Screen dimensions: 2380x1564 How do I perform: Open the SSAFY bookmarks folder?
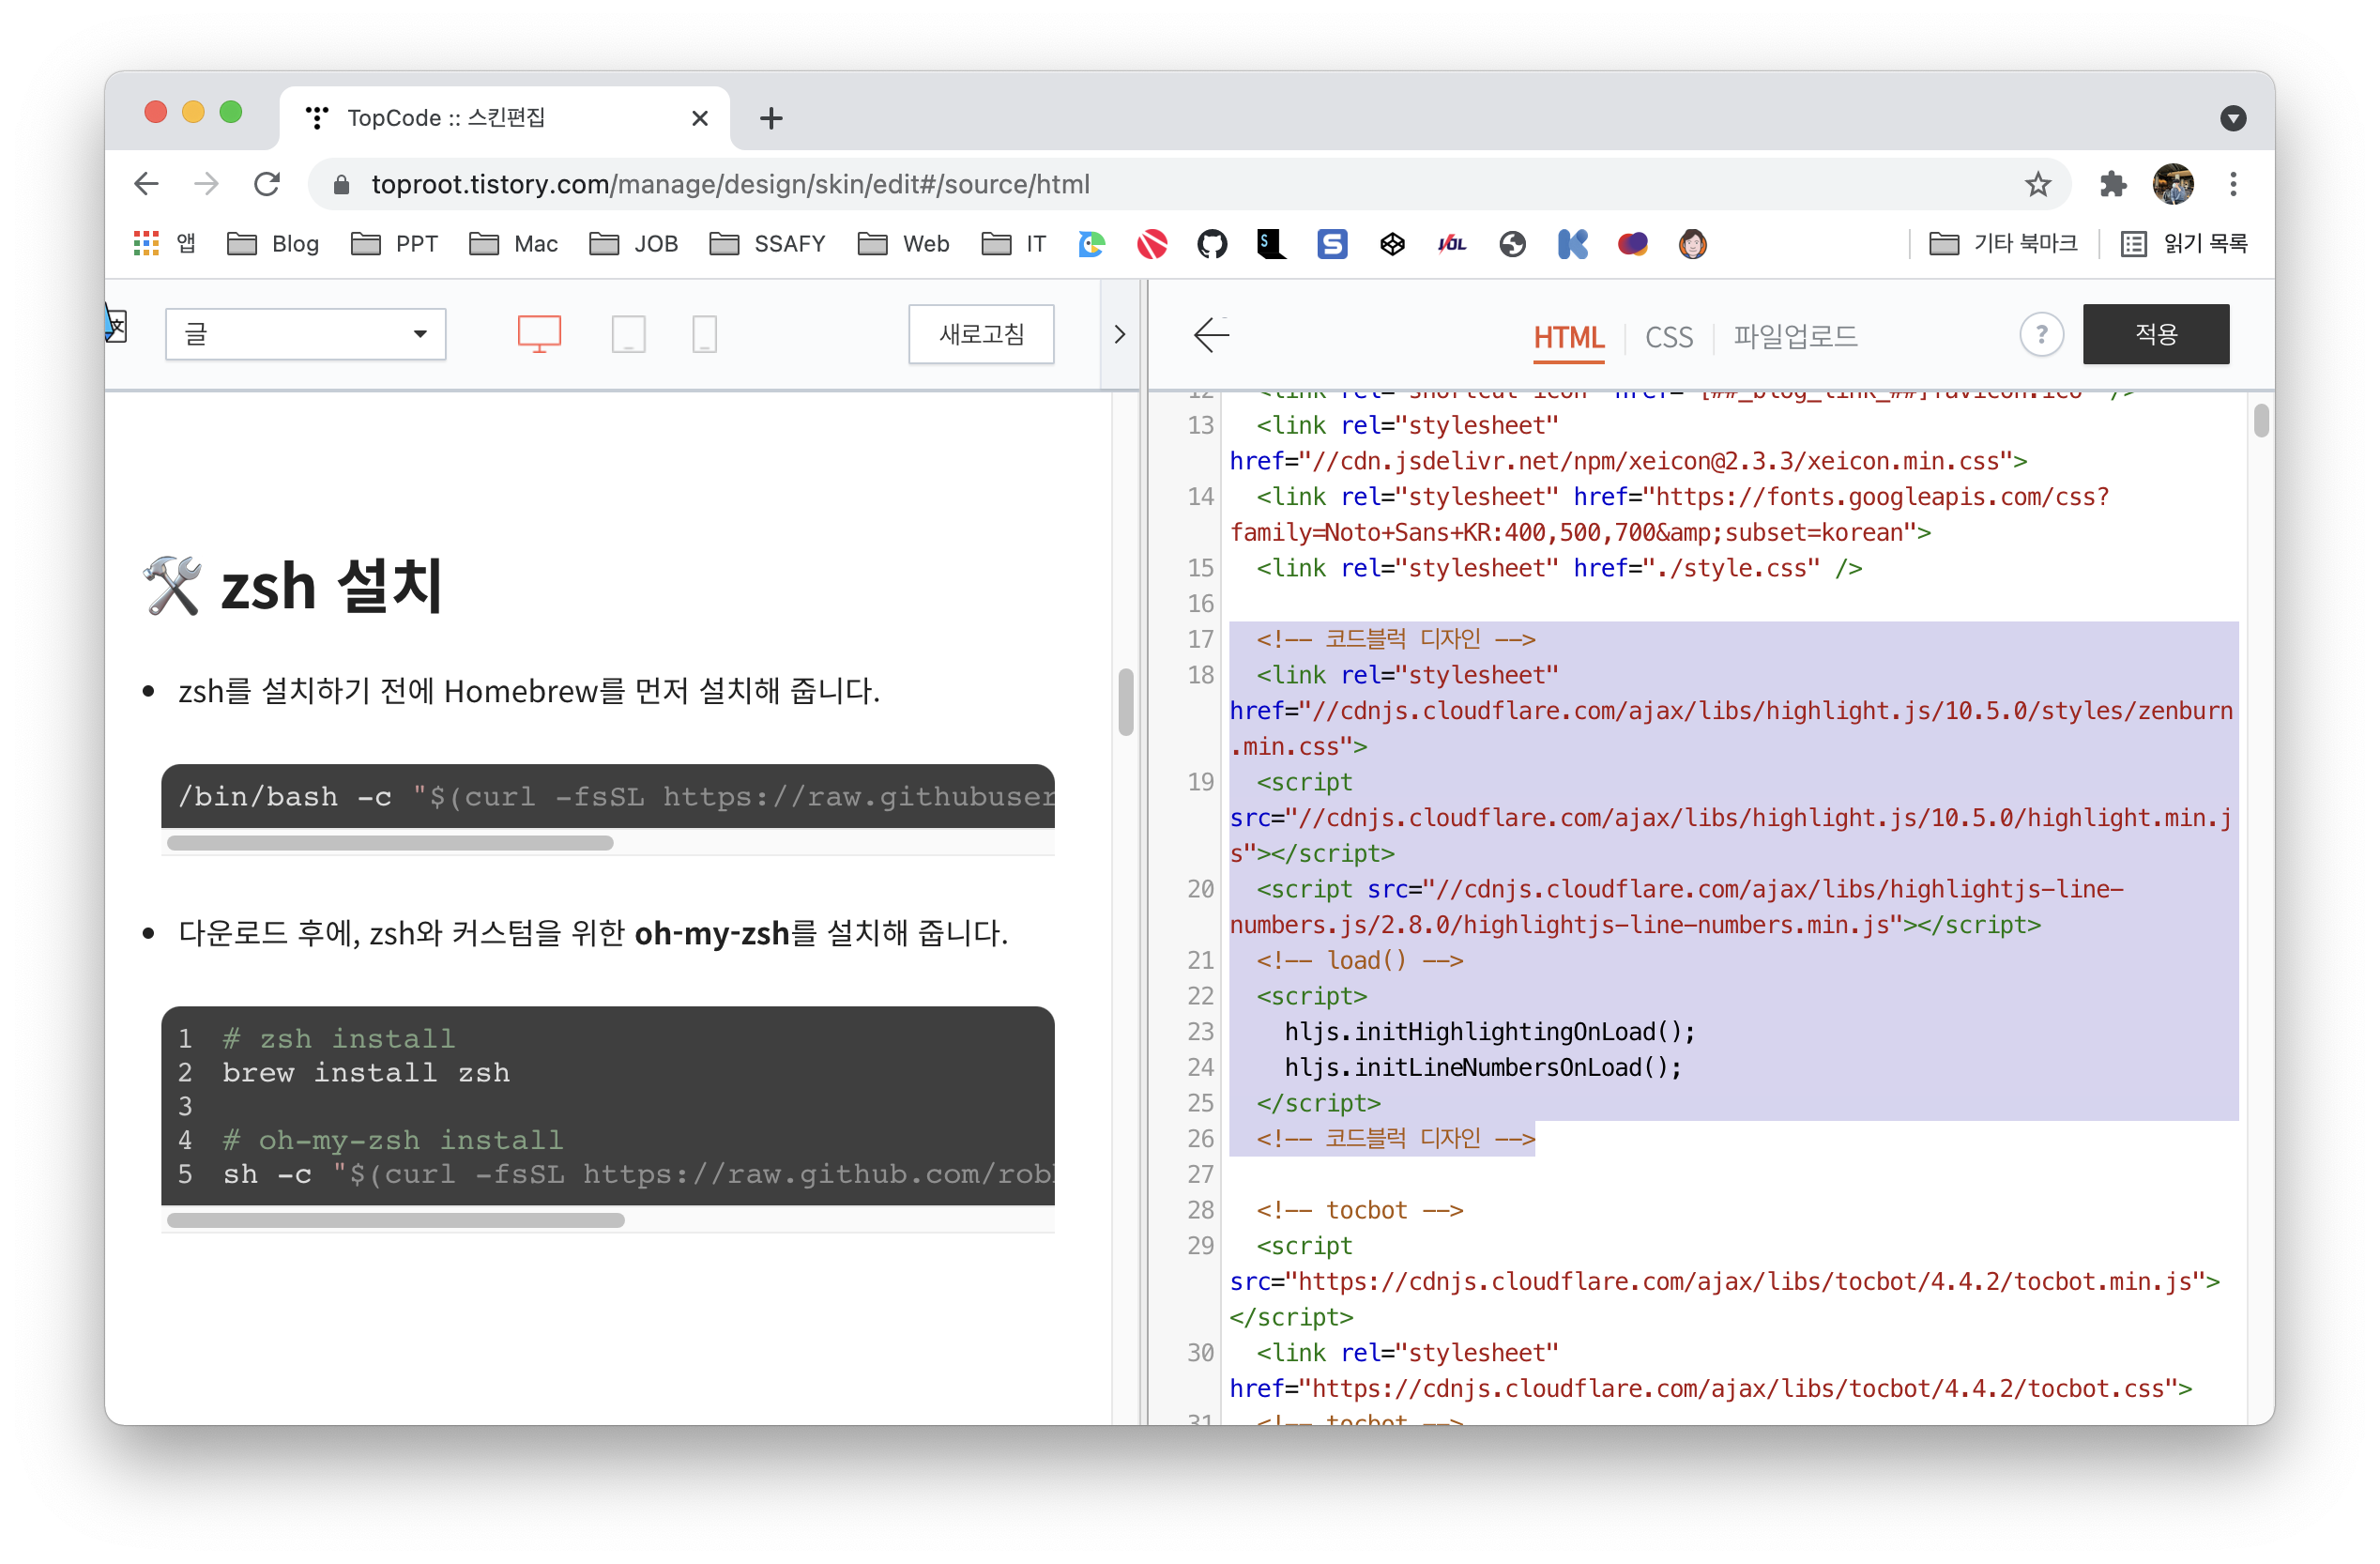(767, 244)
